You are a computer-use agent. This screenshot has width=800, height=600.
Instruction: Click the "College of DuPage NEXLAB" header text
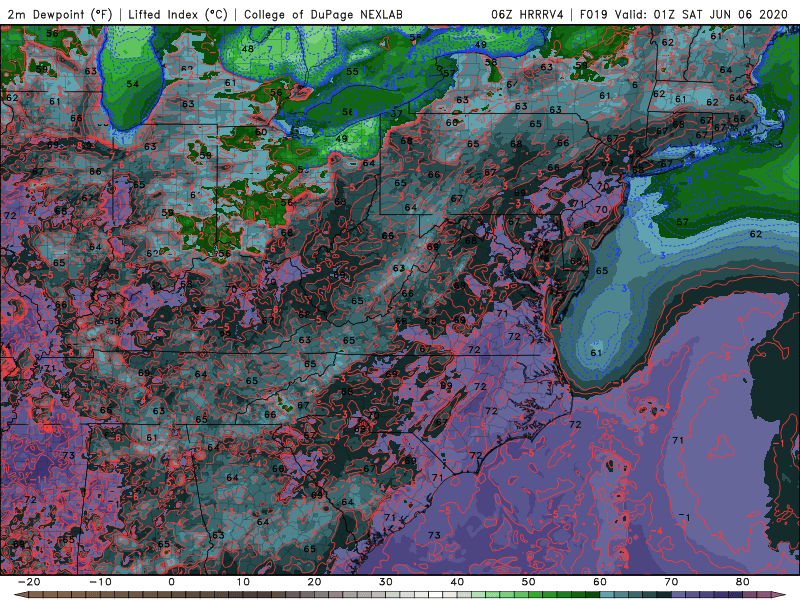click(323, 15)
